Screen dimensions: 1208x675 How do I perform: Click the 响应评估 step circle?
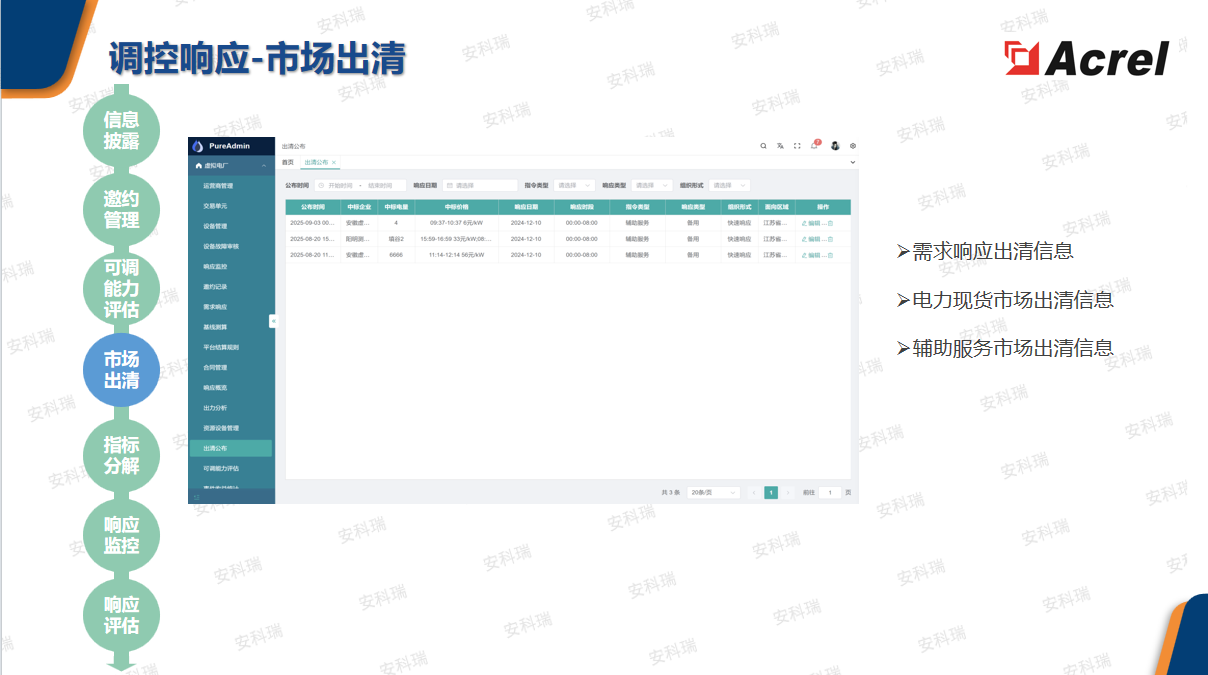121,615
